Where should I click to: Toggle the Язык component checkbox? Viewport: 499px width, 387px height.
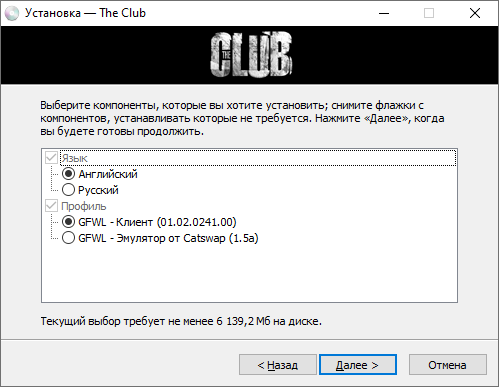click(x=51, y=158)
